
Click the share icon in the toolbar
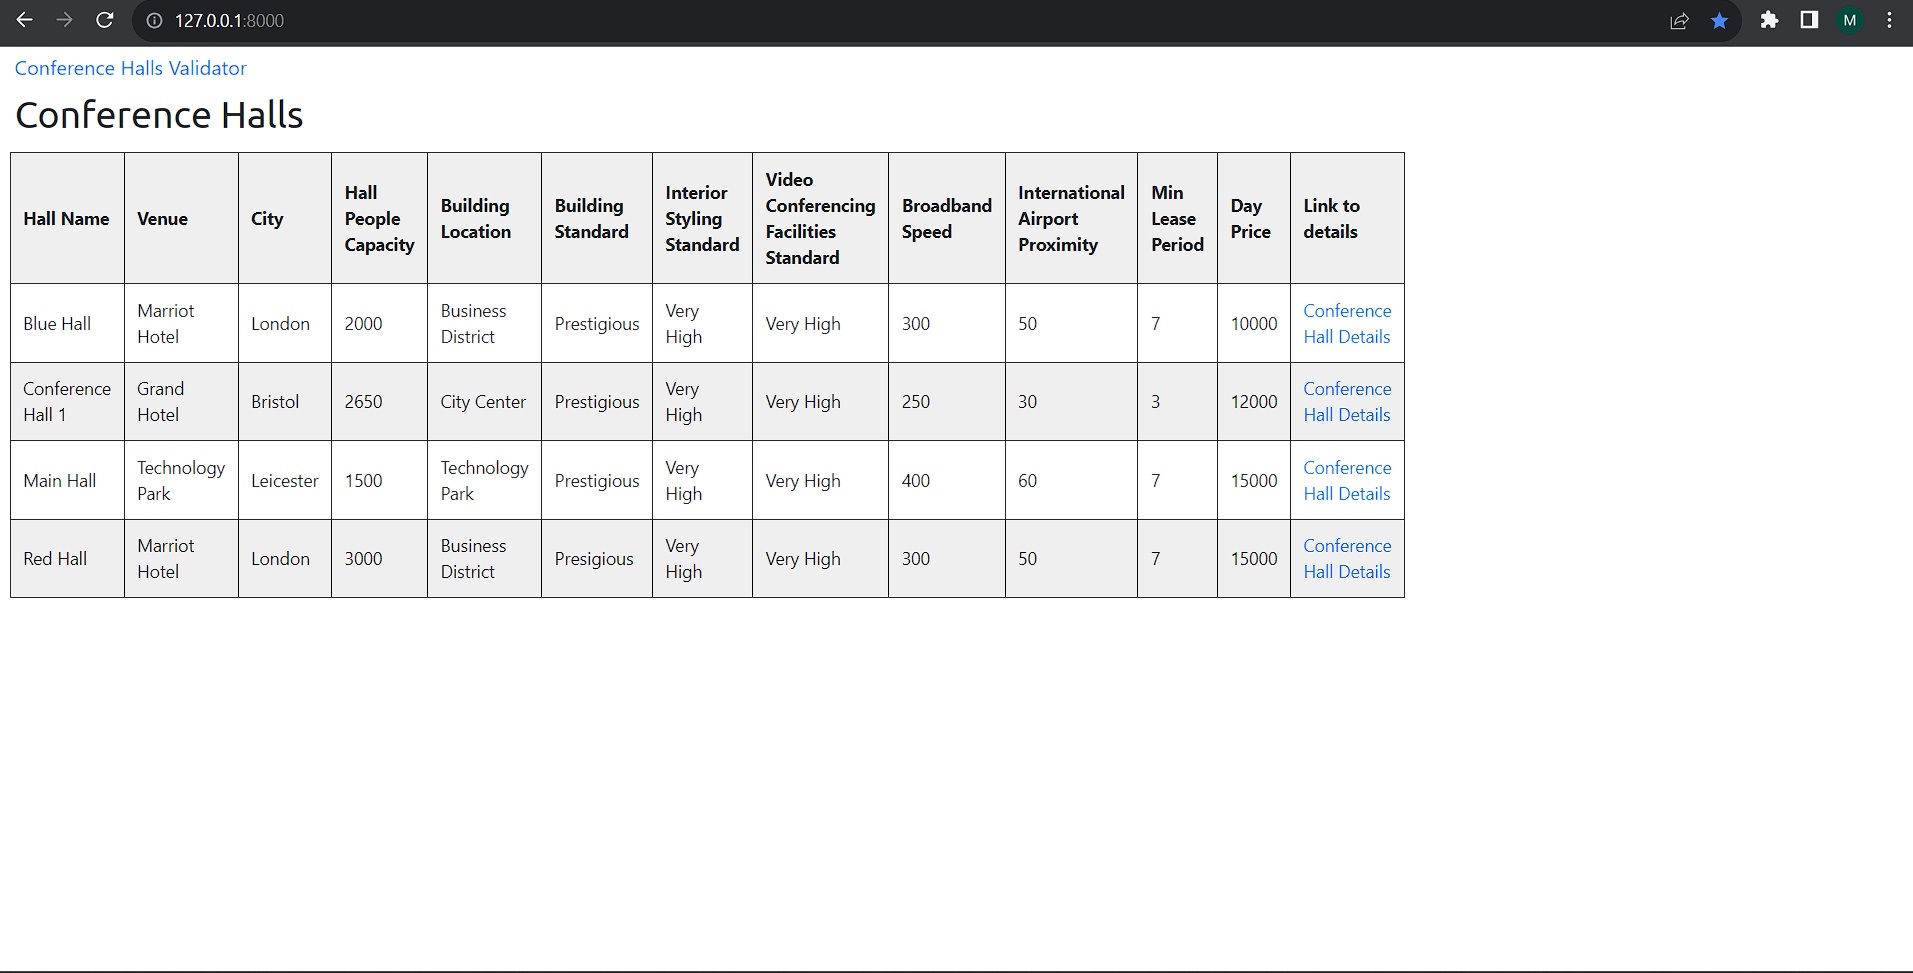pos(1678,20)
